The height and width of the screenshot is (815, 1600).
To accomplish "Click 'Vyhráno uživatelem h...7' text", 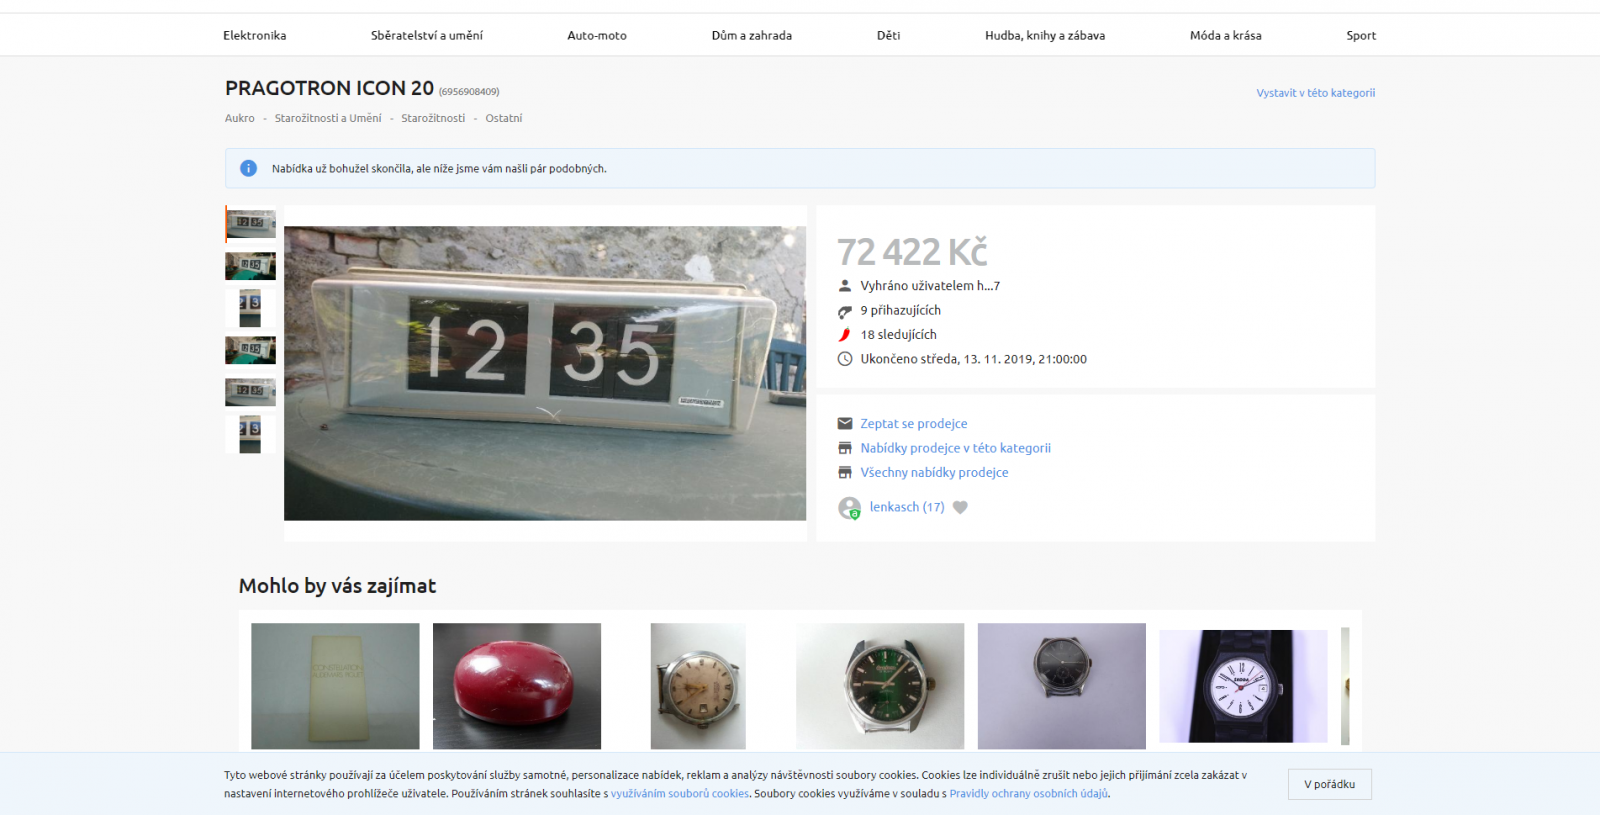I will pyautogui.click(x=930, y=286).
